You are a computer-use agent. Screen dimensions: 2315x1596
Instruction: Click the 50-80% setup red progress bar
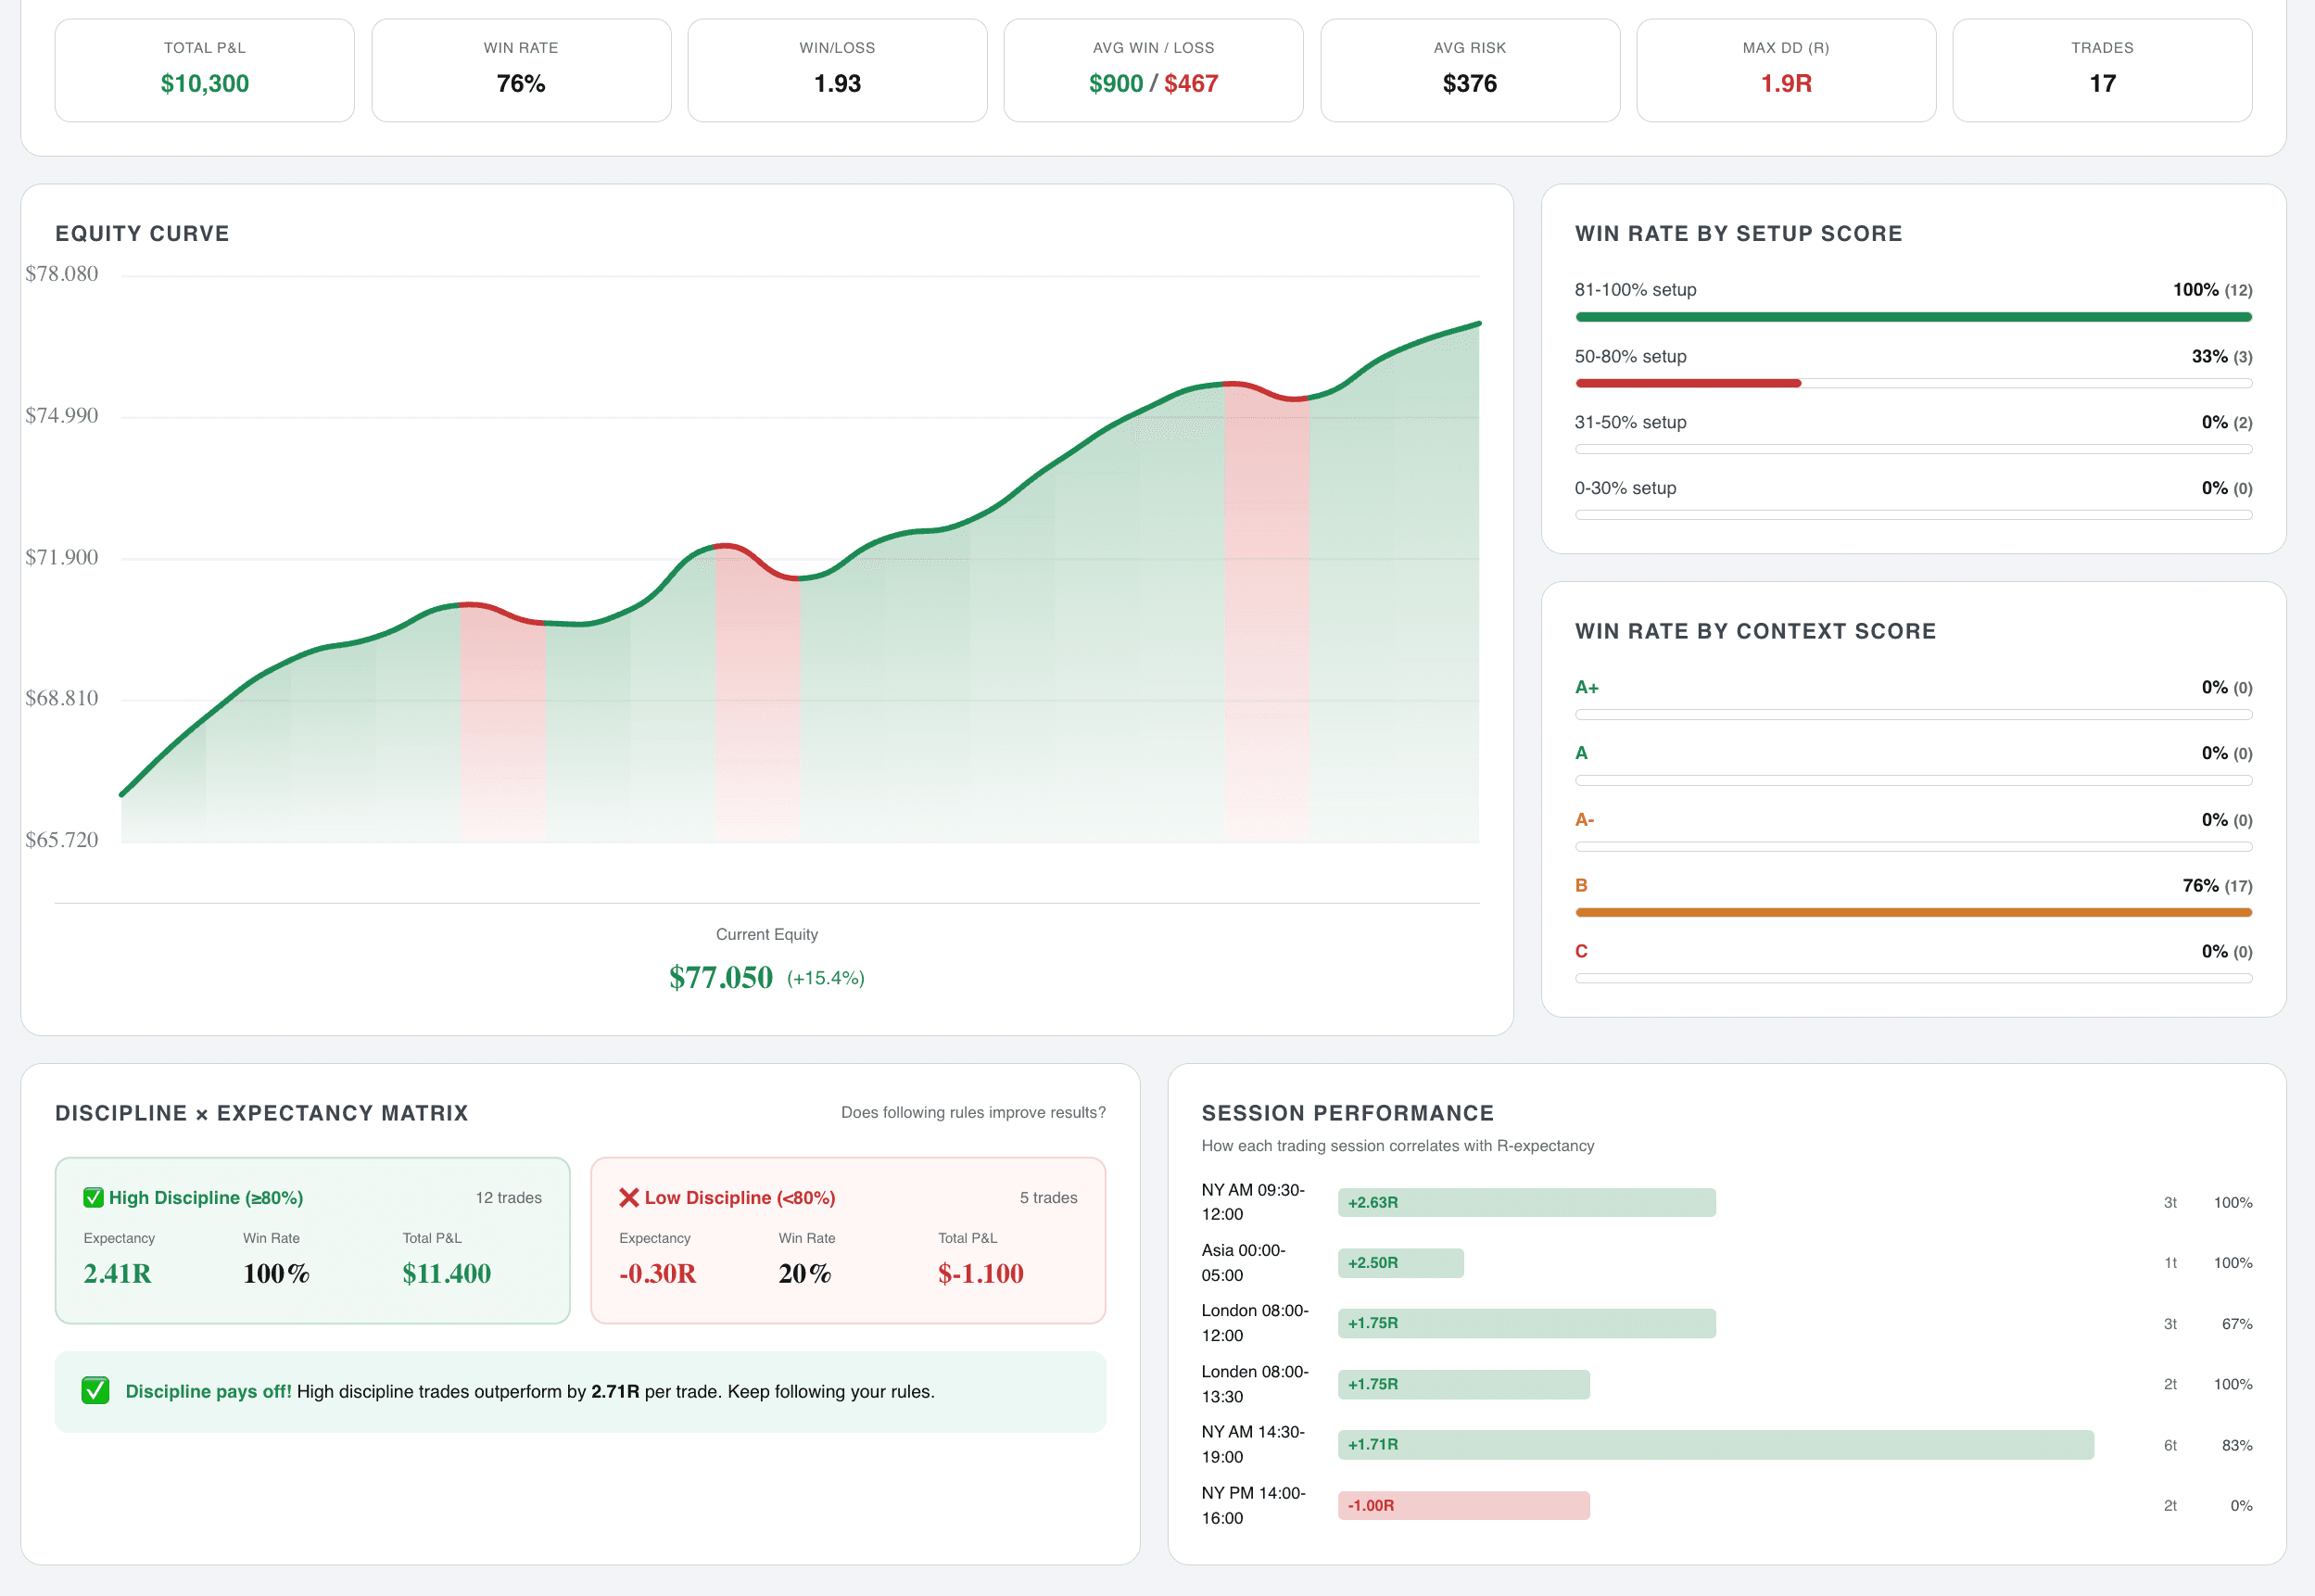pyautogui.click(x=1688, y=383)
